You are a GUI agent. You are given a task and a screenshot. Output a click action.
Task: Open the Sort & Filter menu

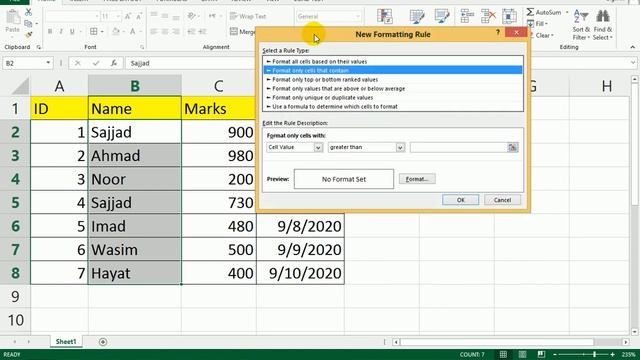[x=581, y=24]
